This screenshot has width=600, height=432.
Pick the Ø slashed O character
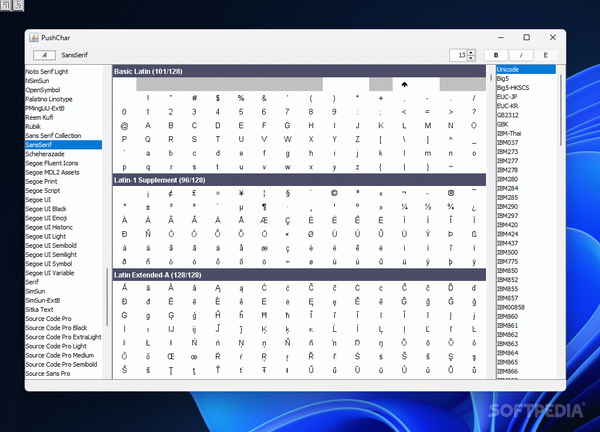click(x=311, y=234)
